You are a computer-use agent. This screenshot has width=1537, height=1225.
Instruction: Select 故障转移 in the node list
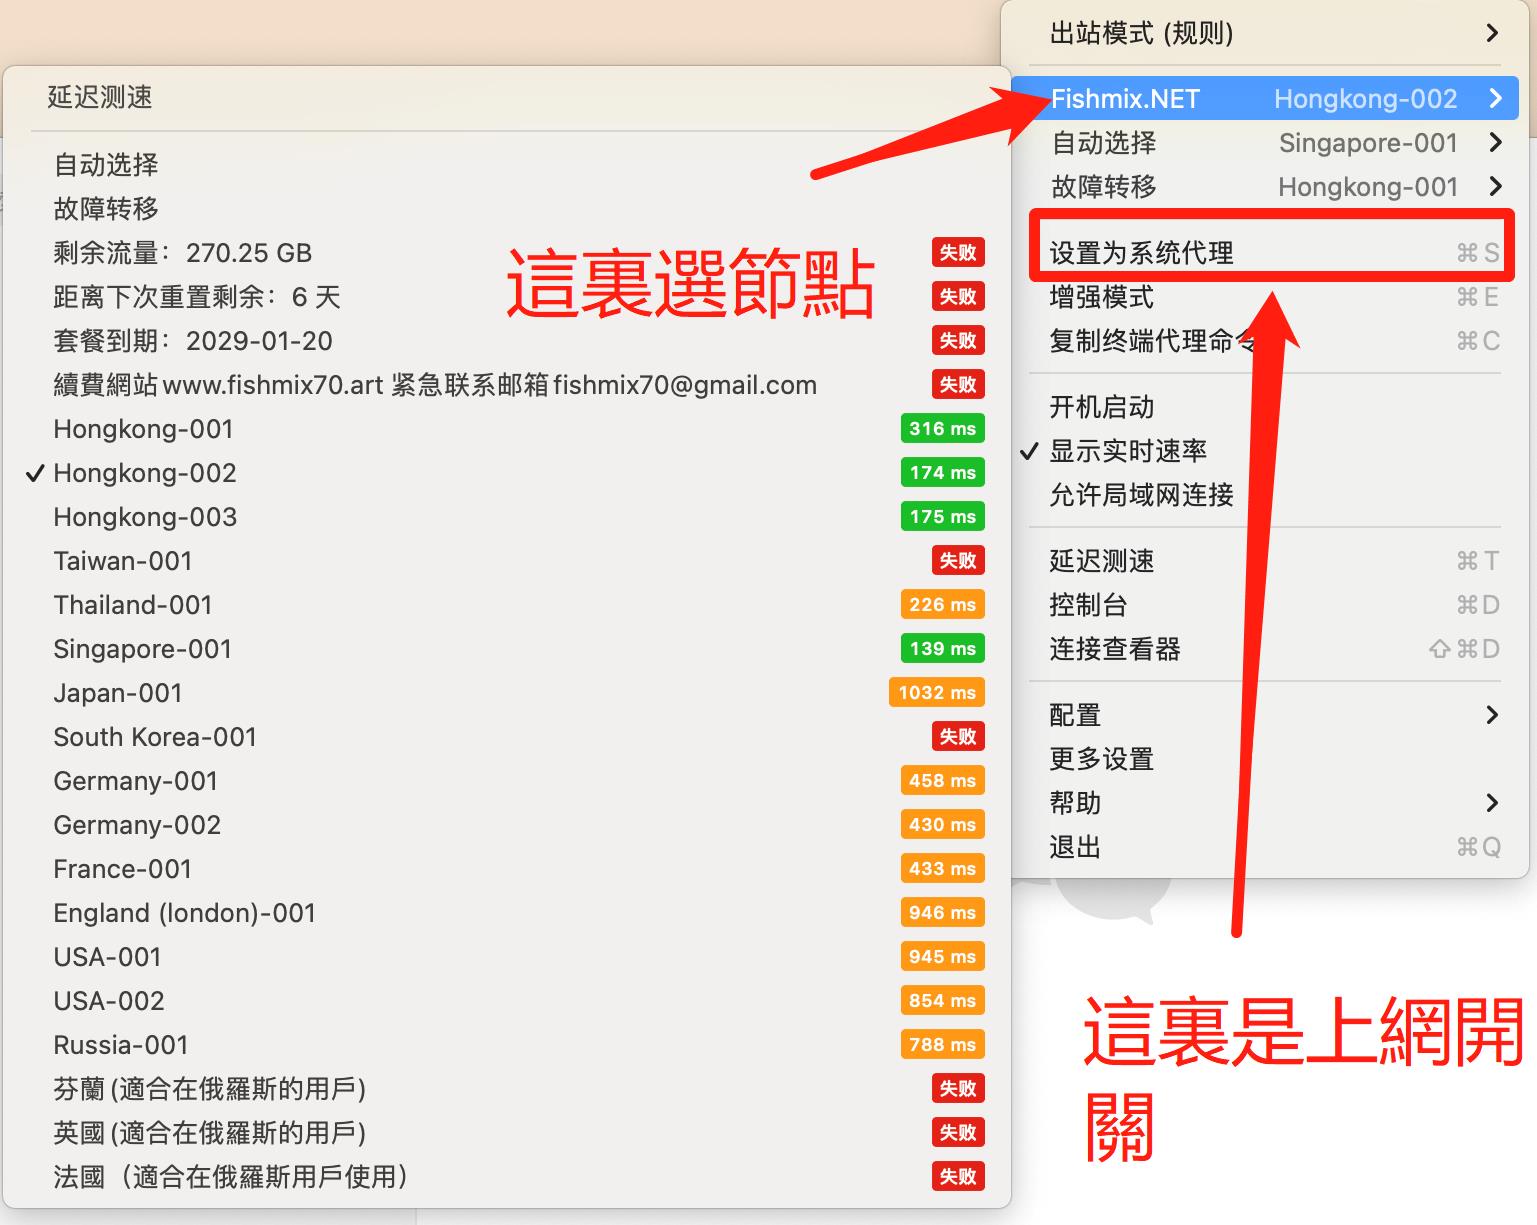pos(506,209)
